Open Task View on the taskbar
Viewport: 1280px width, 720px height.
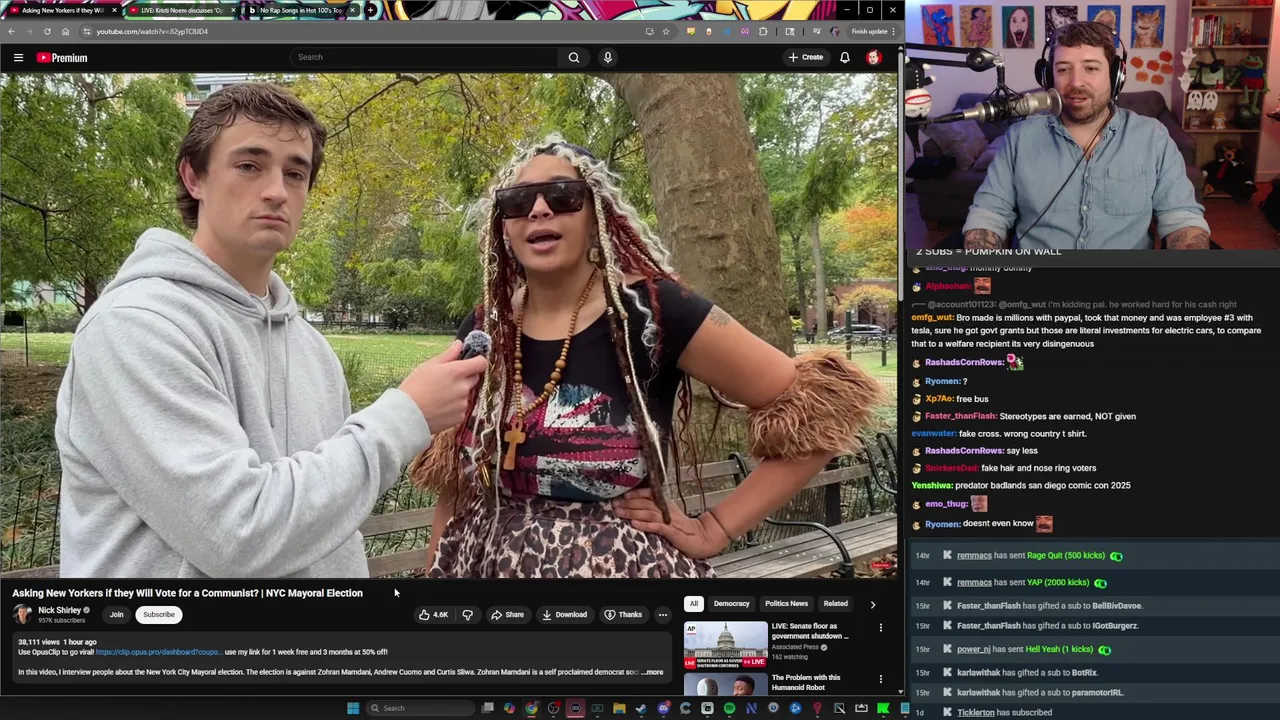[x=487, y=708]
